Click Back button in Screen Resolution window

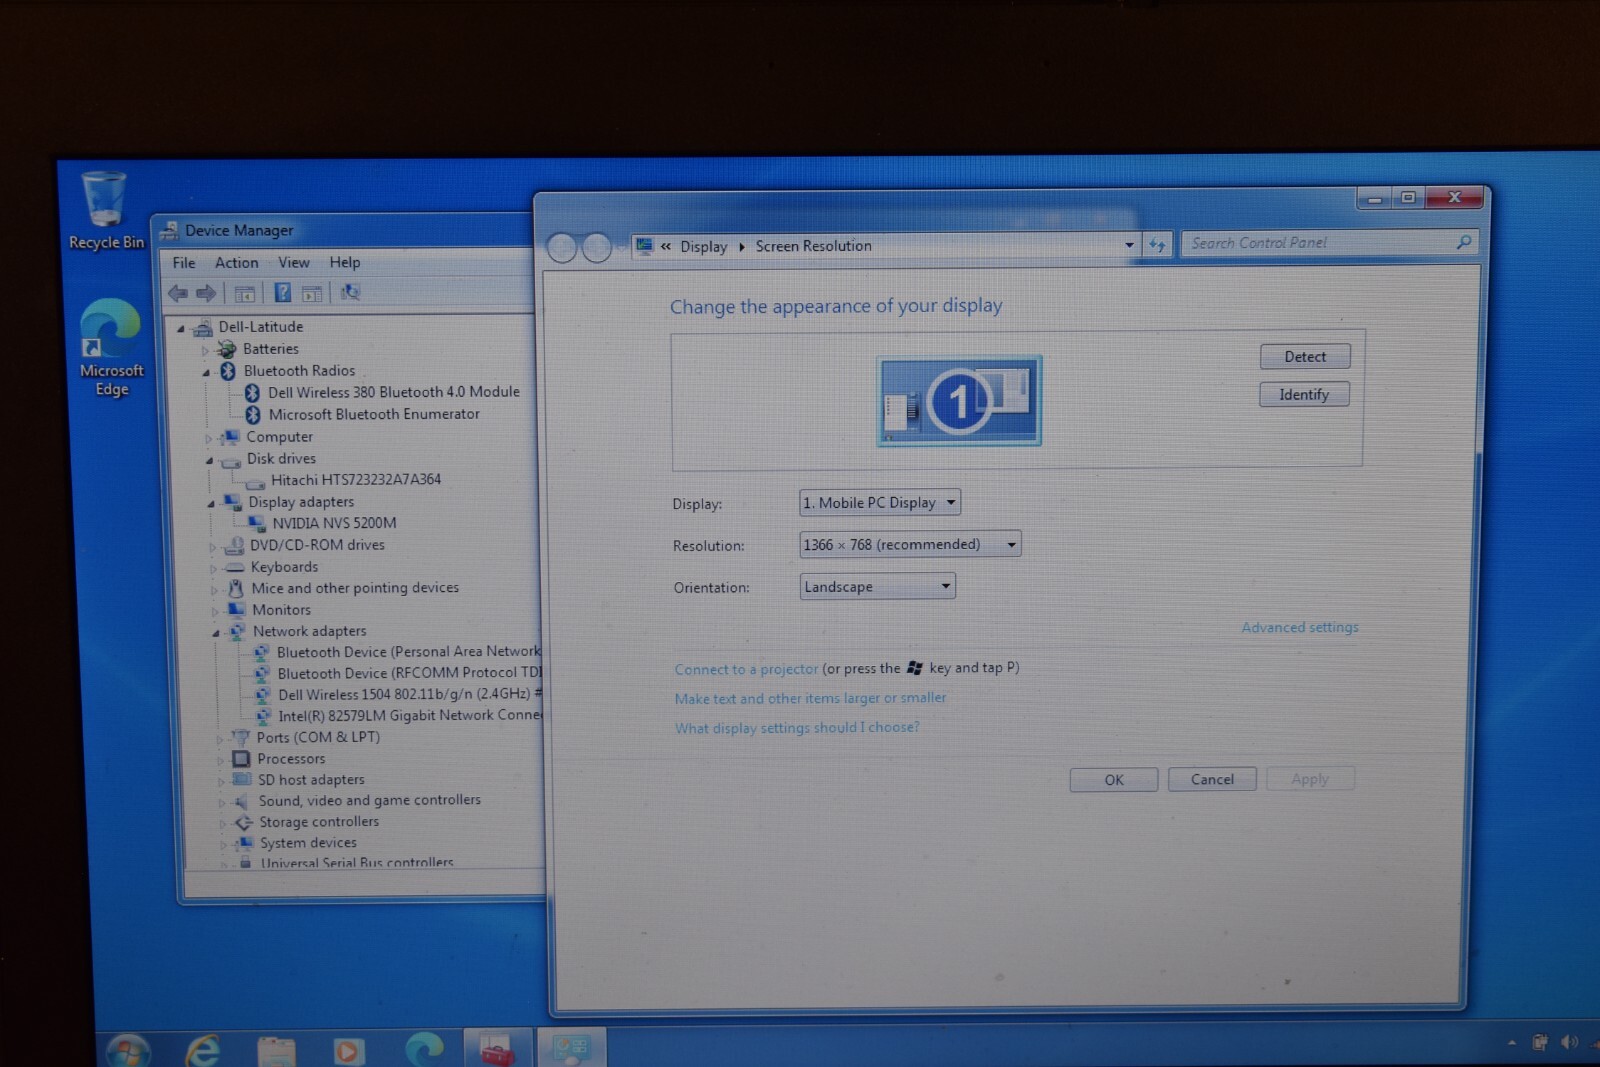click(562, 247)
